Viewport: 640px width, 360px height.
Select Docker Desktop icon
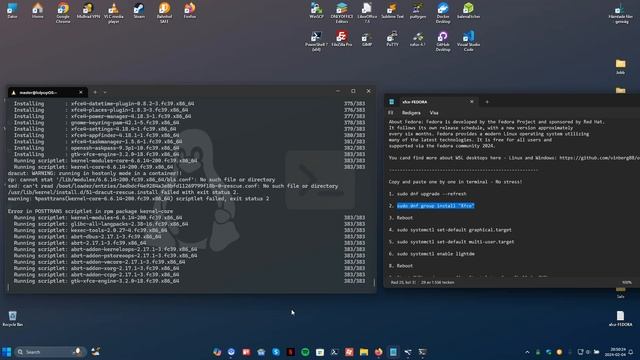click(x=443, y=13)
